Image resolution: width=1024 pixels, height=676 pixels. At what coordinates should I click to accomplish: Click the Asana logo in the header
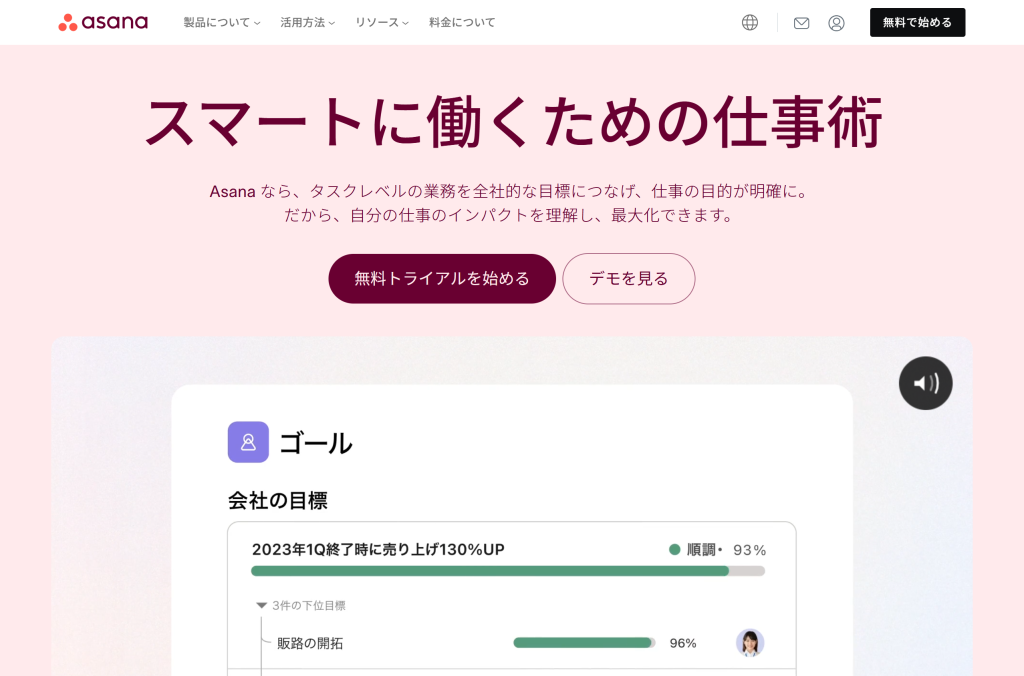[103, 22]
